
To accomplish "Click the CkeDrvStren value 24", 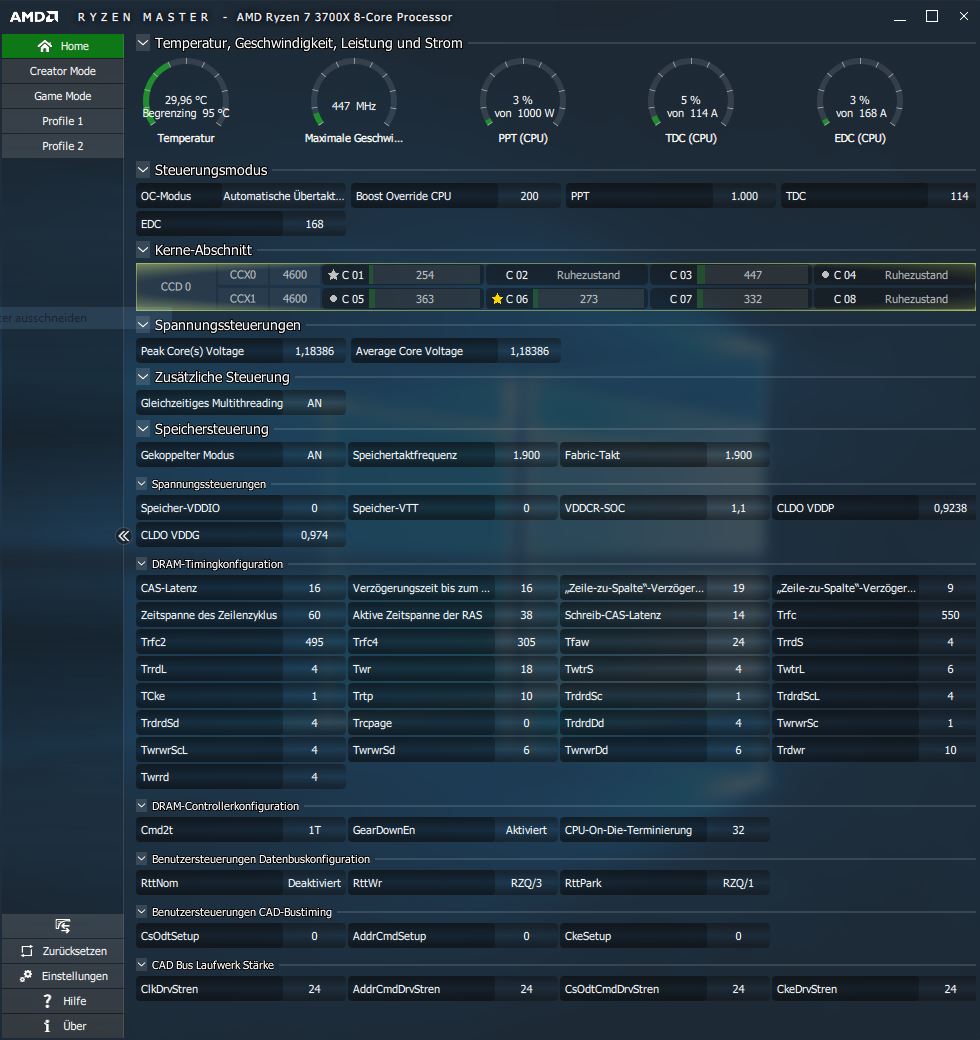I will 950,989.
